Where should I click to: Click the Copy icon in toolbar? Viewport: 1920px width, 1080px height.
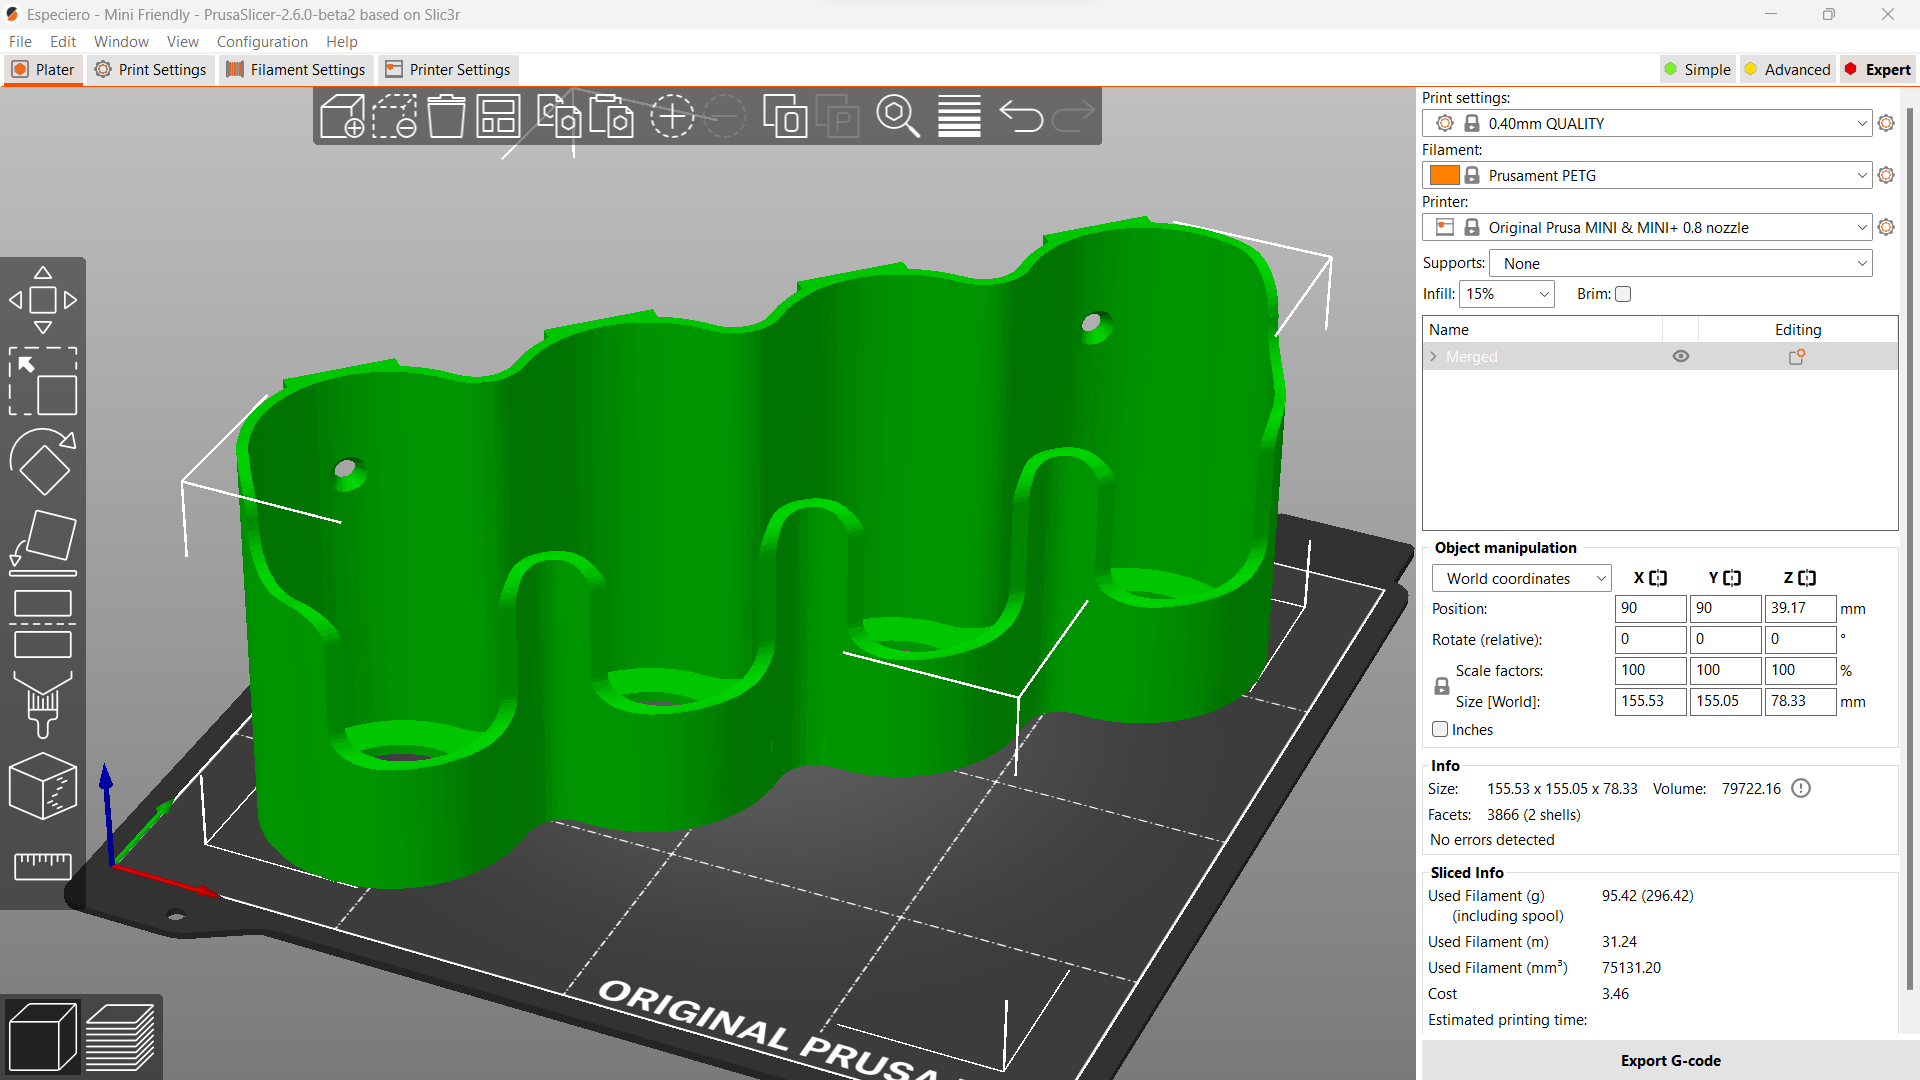coord(559,116)
